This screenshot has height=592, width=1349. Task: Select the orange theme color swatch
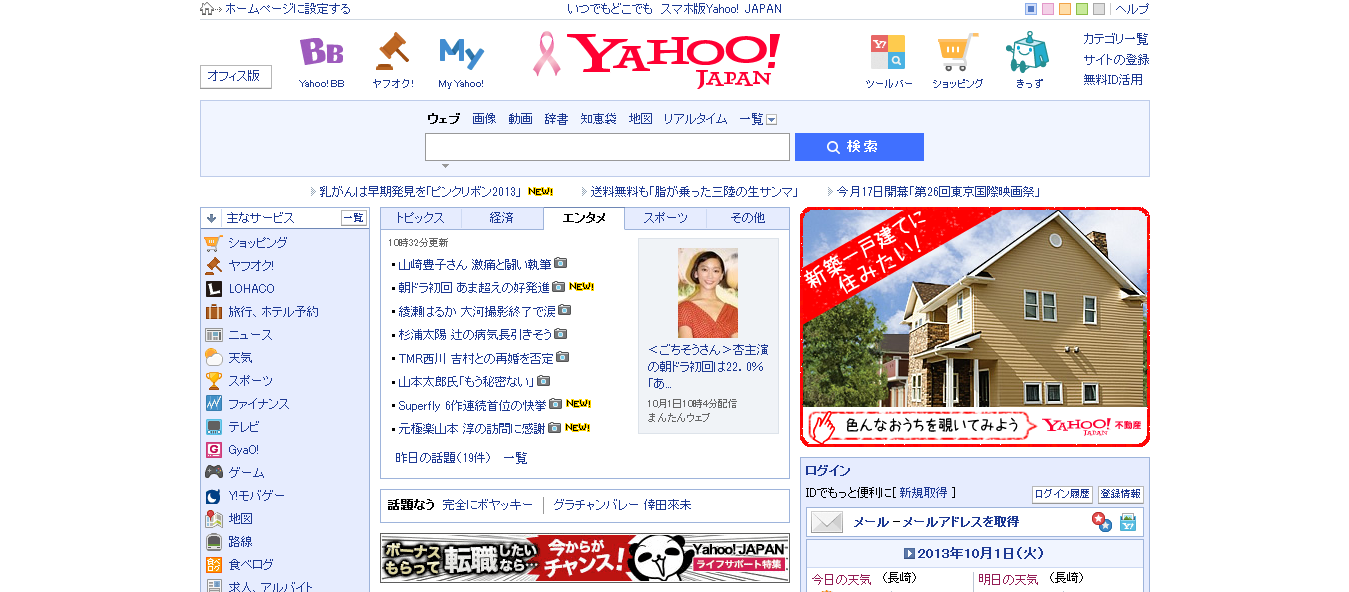pyautogui.click(x=1065, y=9)
